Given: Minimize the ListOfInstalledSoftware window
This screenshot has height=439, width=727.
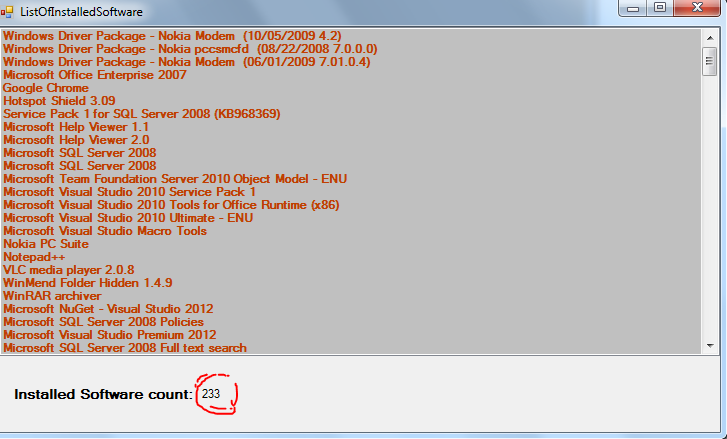Looking at the screenshot, I should pos(633,8).
